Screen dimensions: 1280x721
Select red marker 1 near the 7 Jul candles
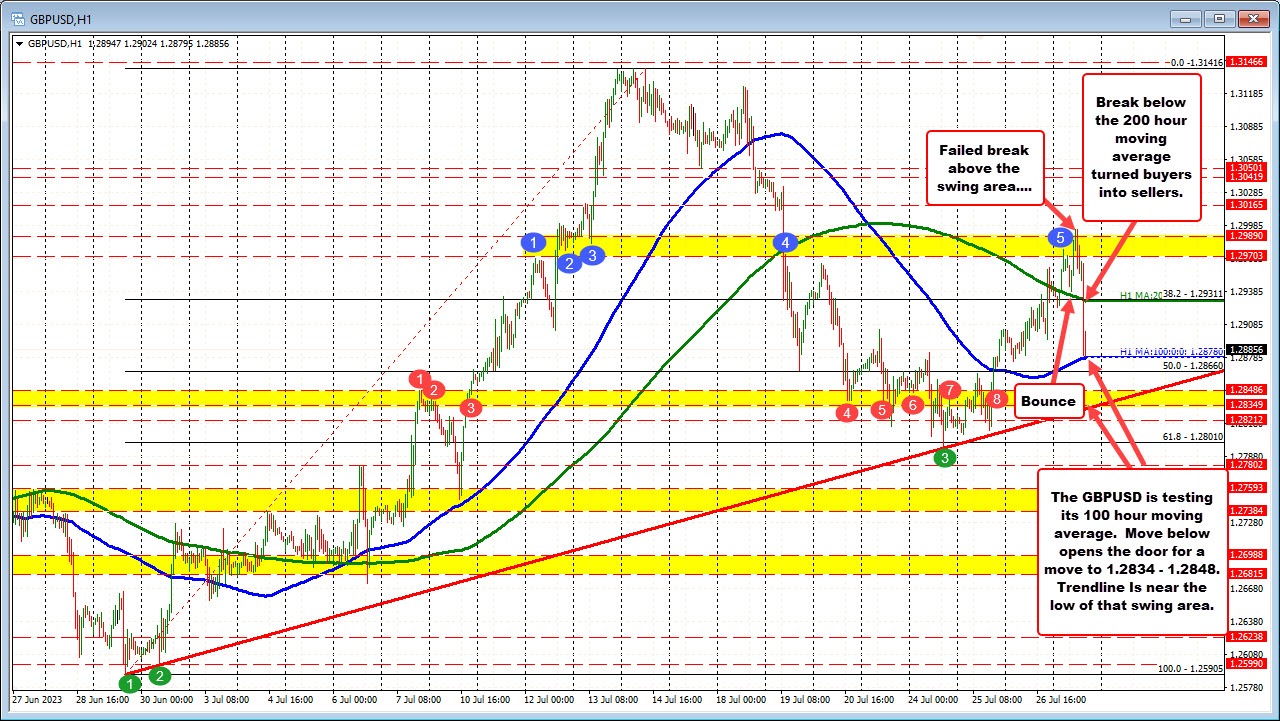point(420,380)
